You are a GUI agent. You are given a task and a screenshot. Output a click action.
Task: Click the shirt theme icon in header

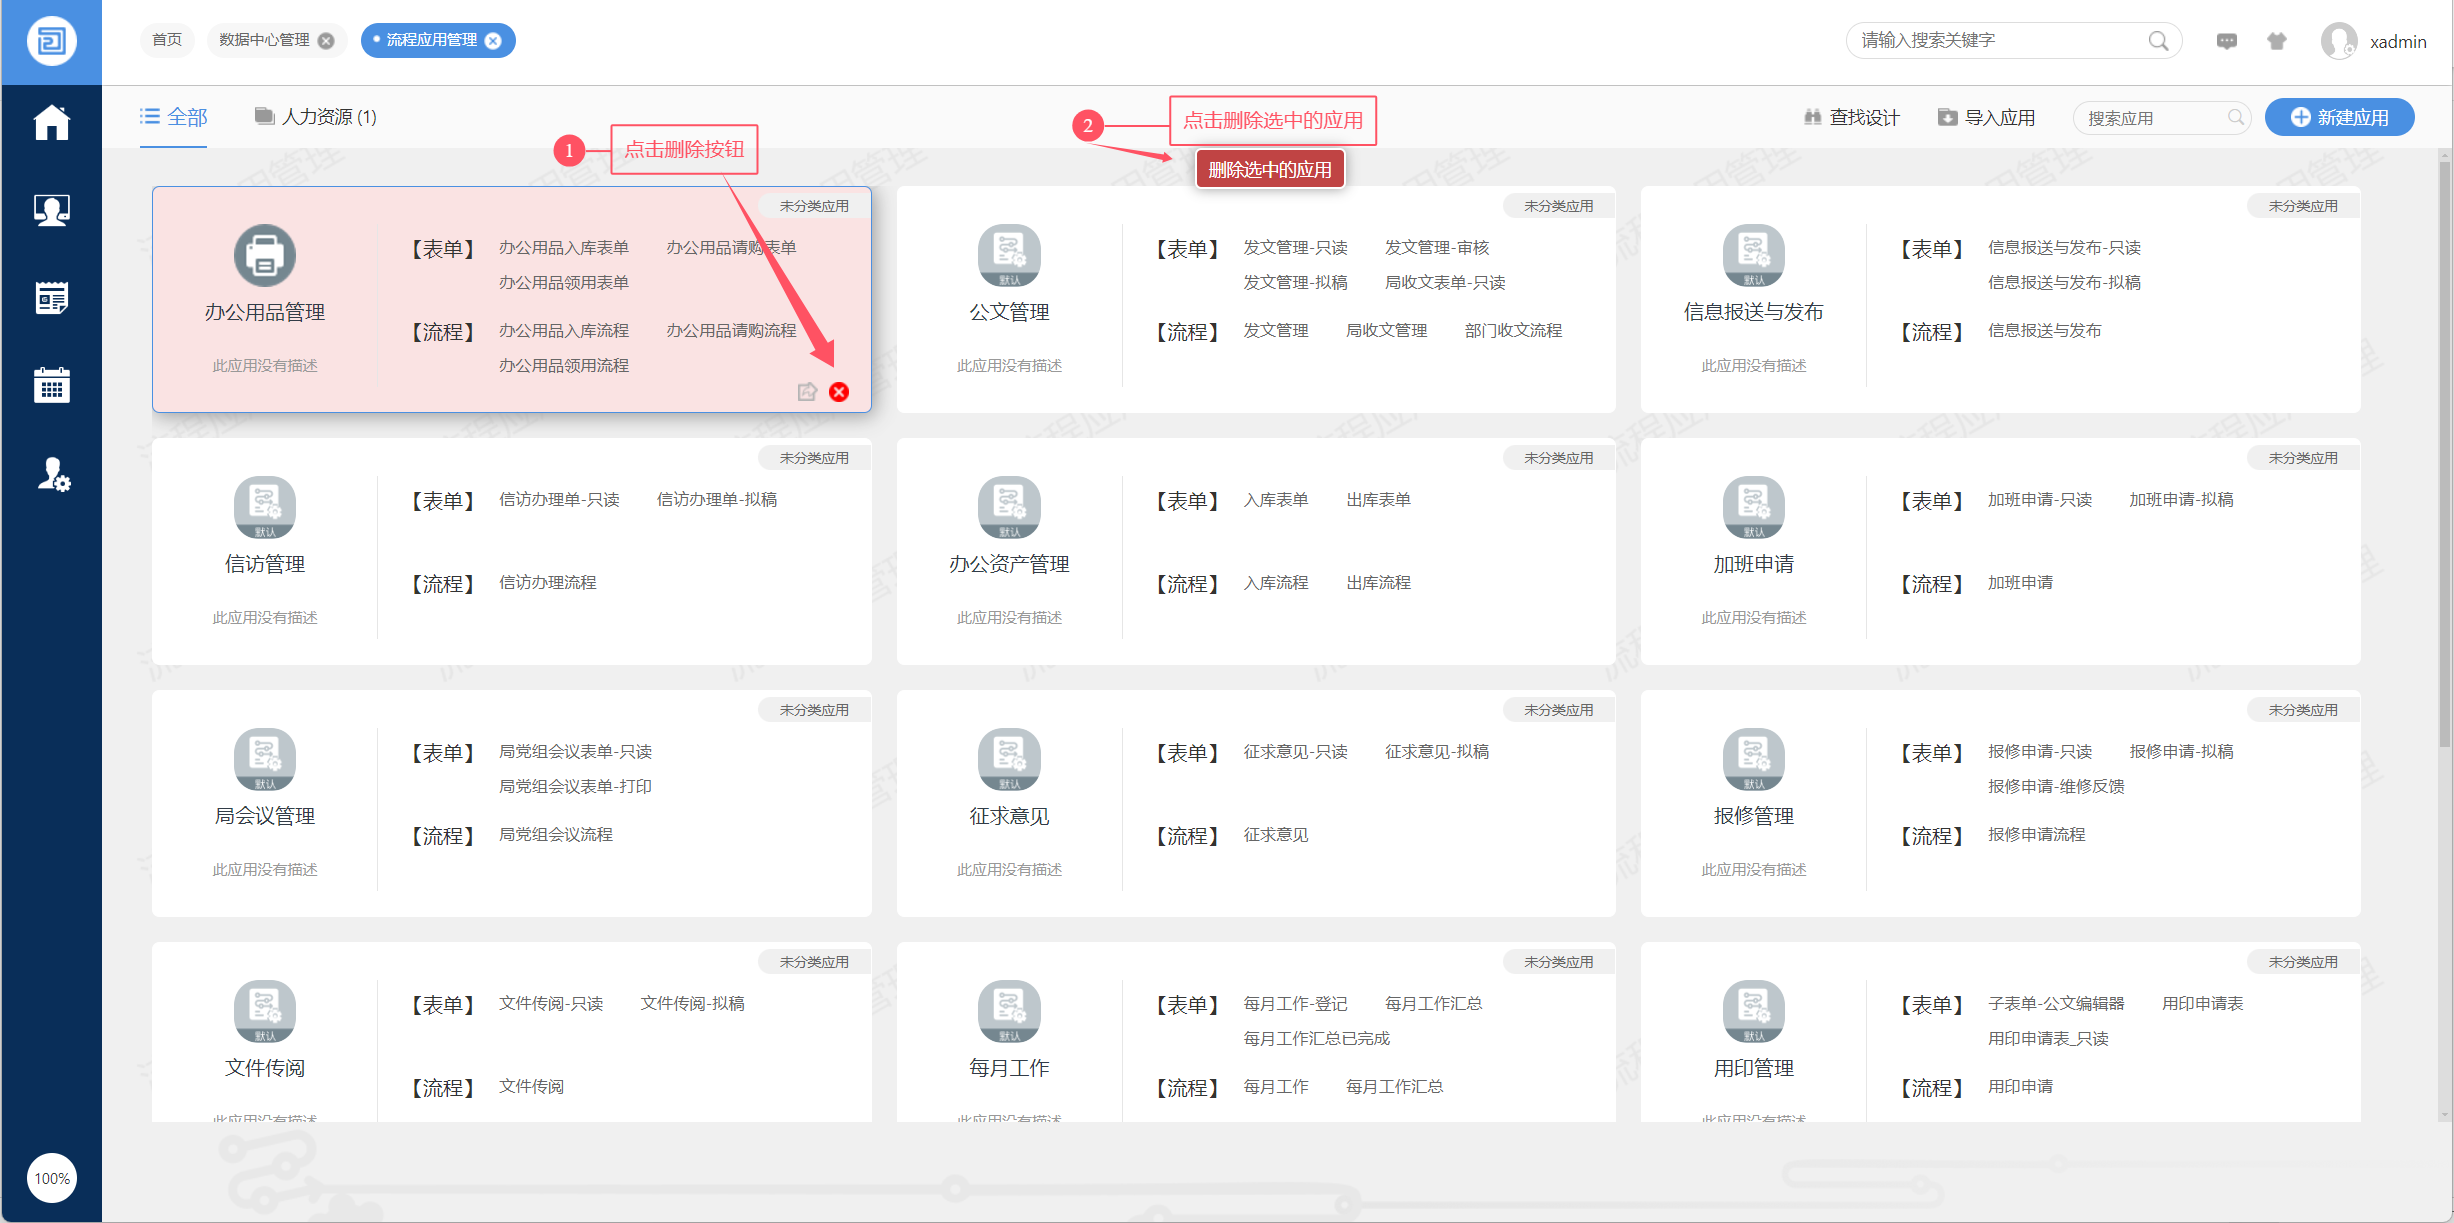pos(2277,41)
